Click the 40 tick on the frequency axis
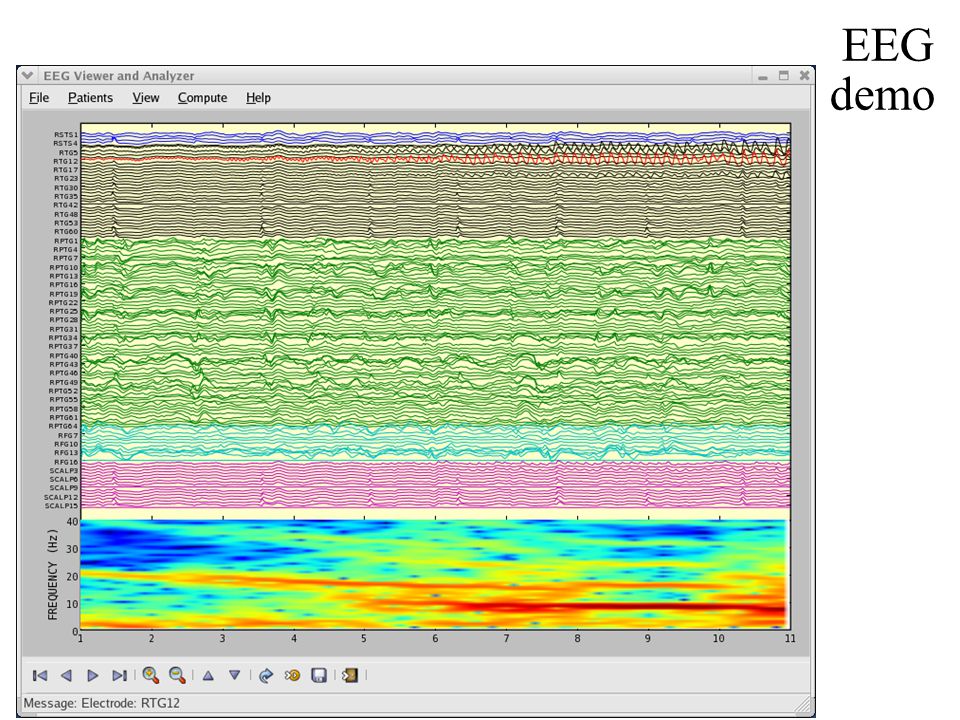The height and width of the screenshot is (720, 960). (x=72, y=522)
